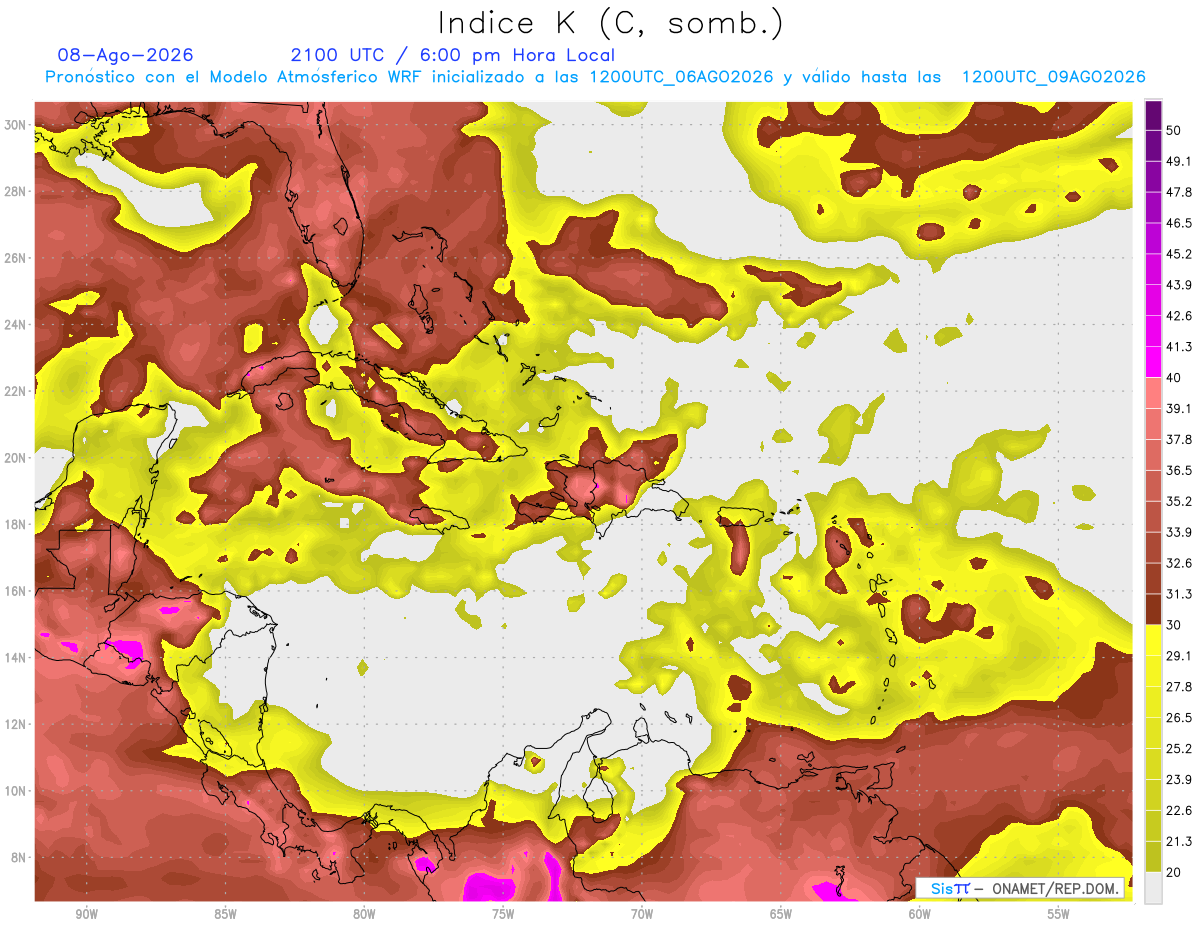
Task: Select the legend value 43.9
Action: 1179,285
